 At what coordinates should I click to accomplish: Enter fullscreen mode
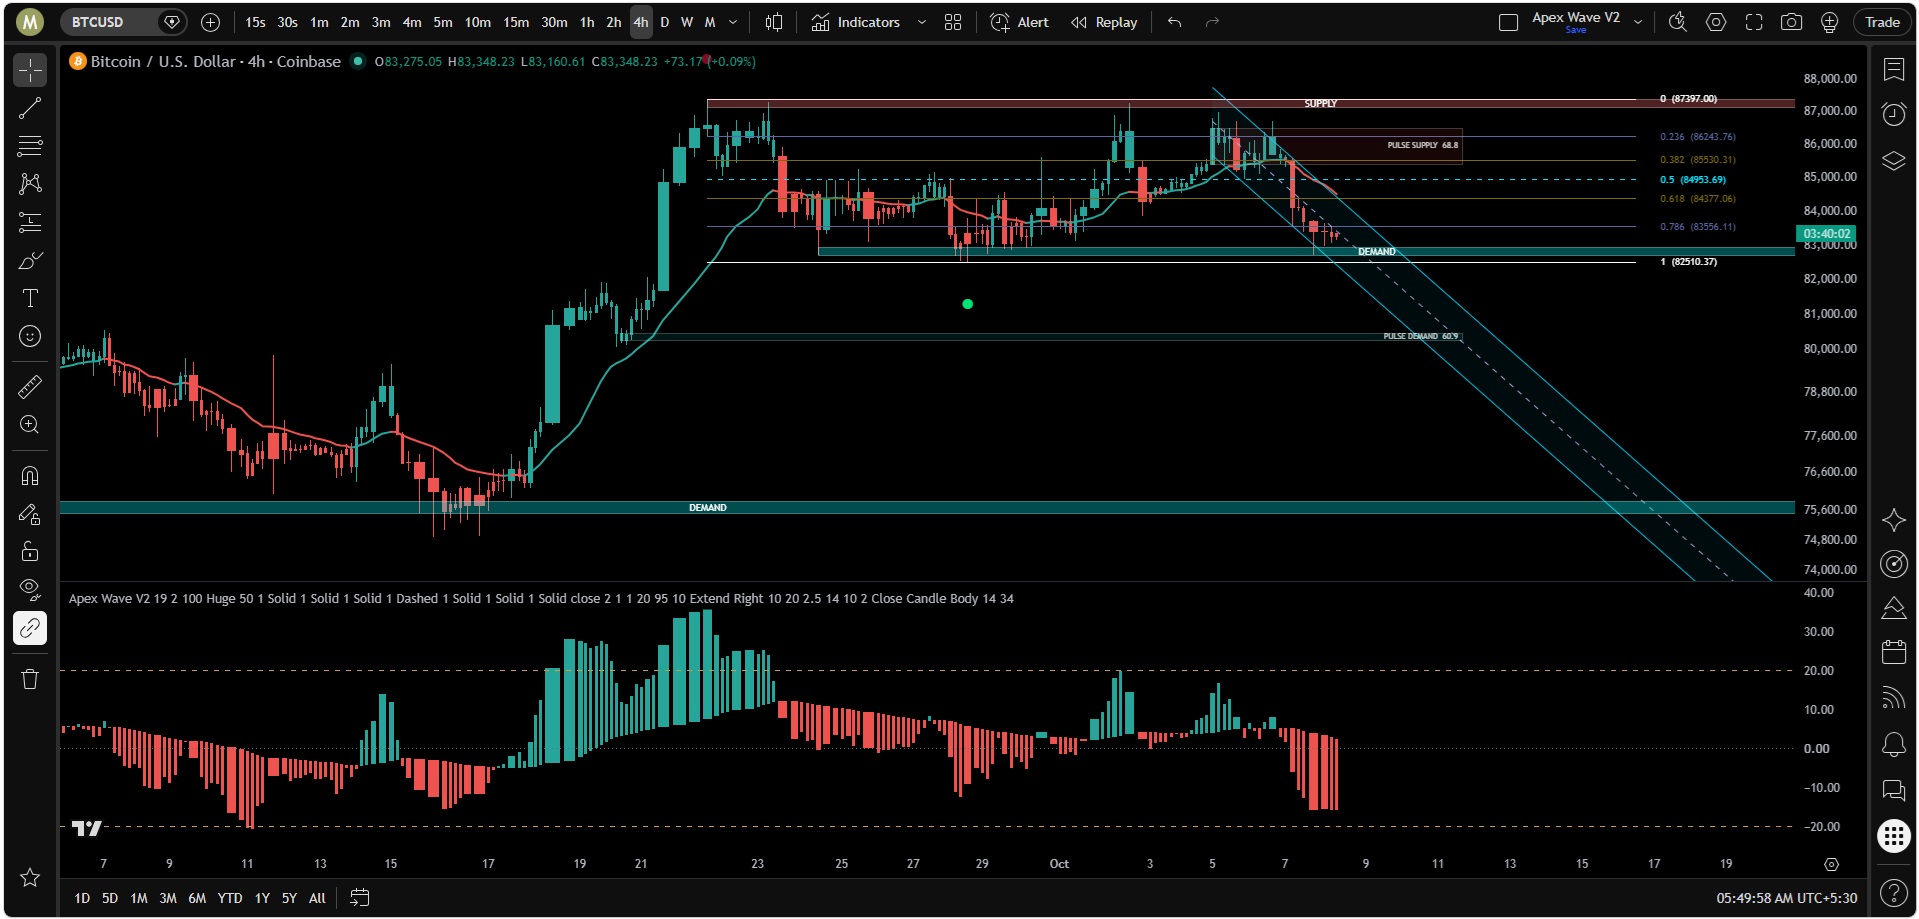(1754, 22)
